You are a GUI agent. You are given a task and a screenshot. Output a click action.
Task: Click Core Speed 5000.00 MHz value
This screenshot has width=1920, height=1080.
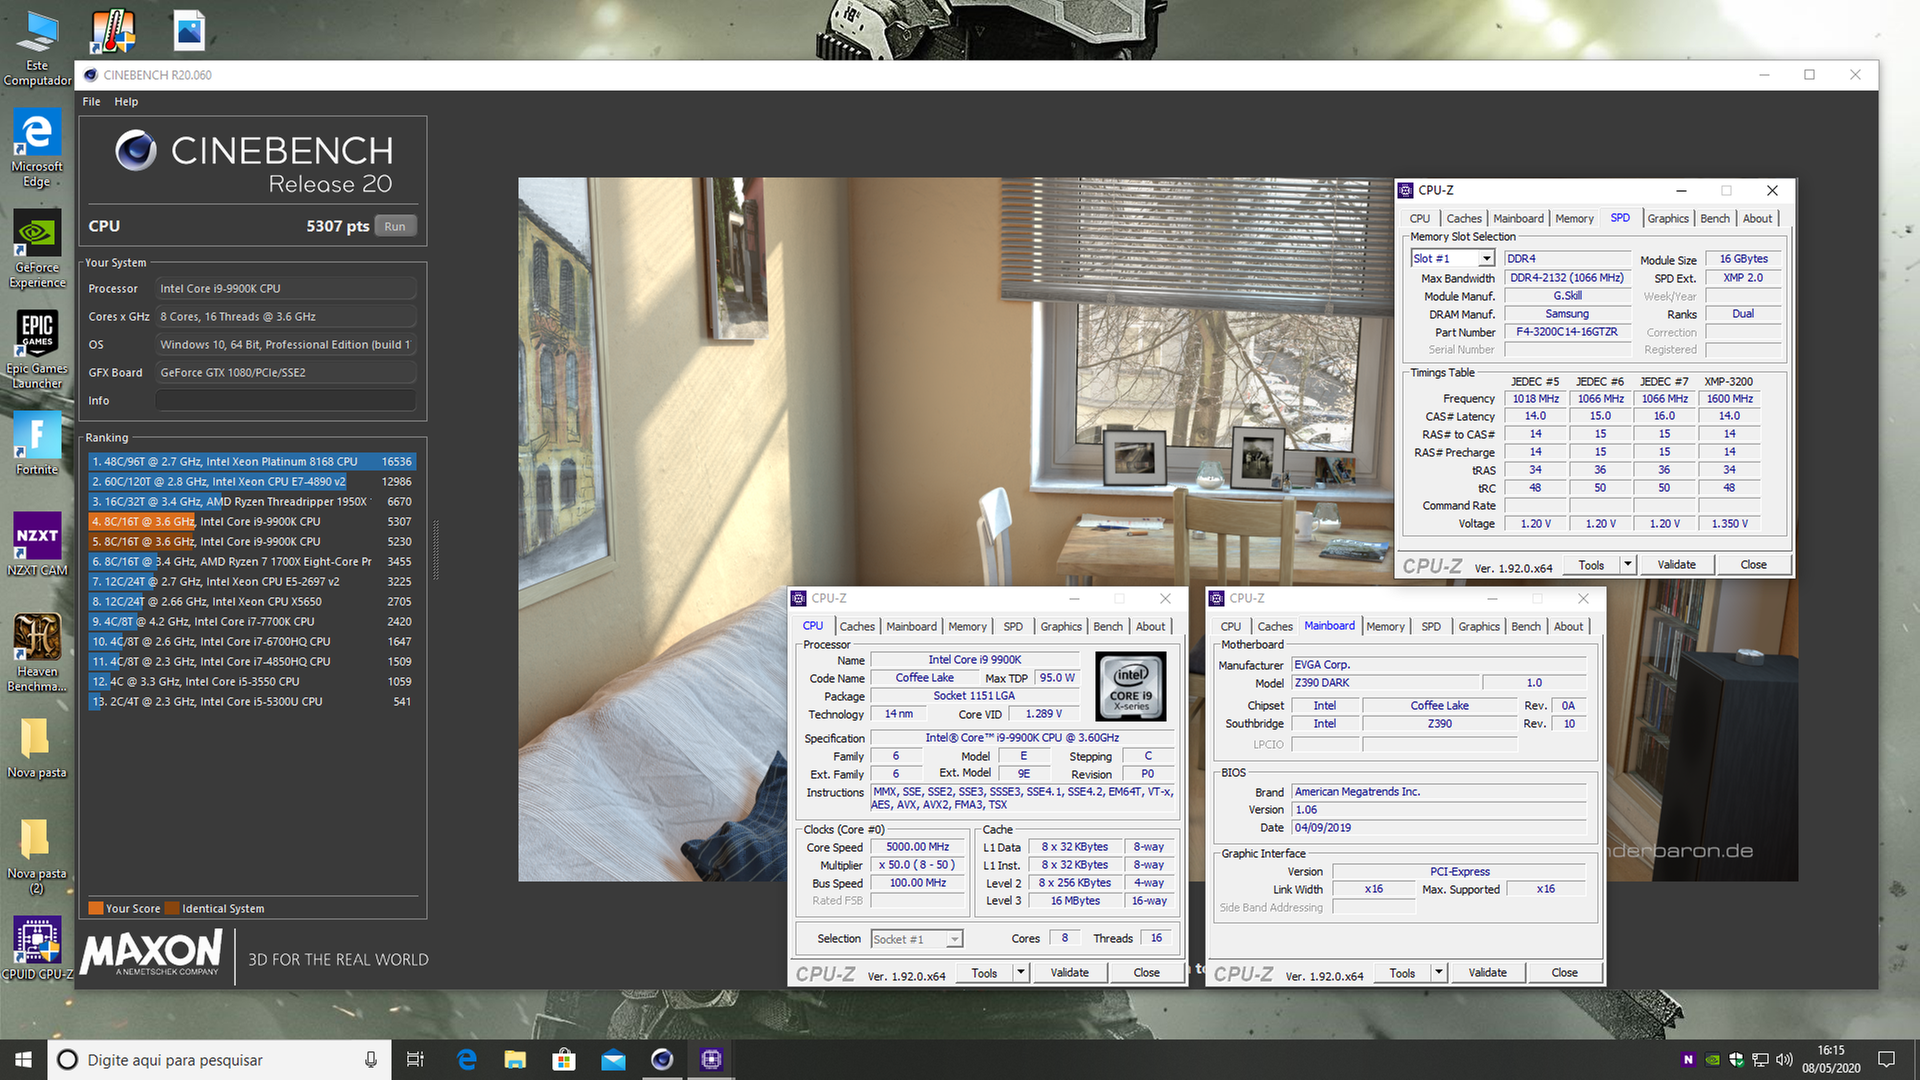click(917, 847)
